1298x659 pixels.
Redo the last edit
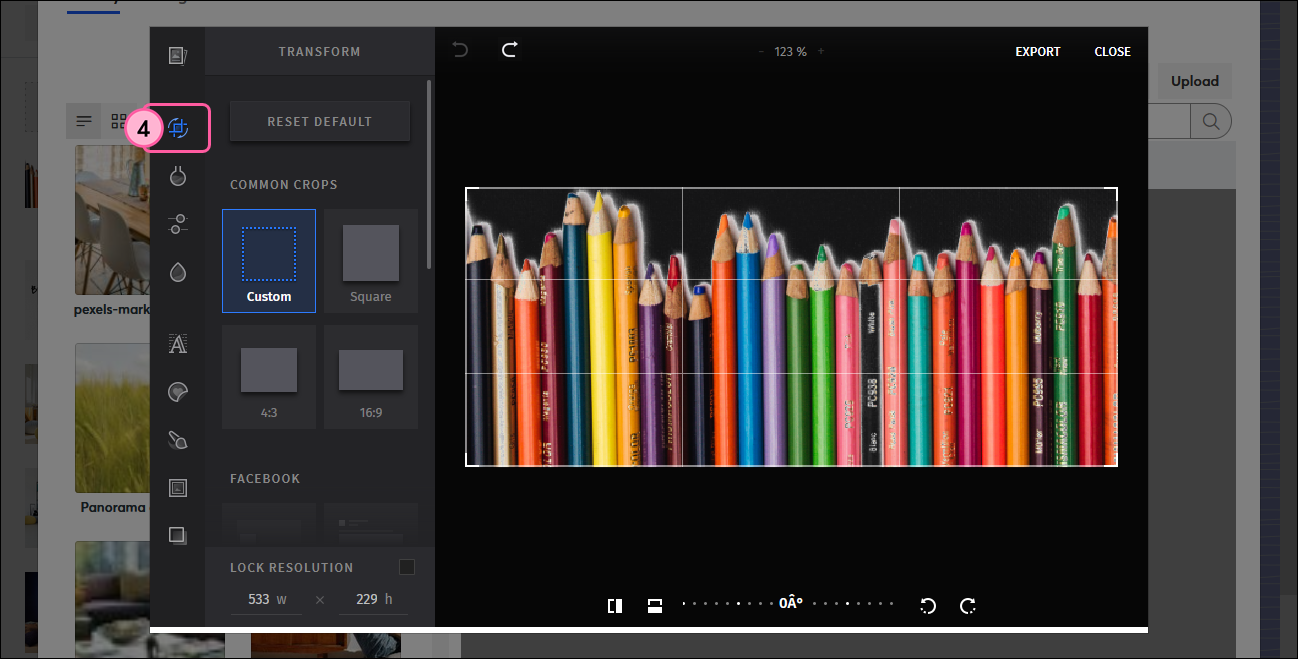pos(510,50)
